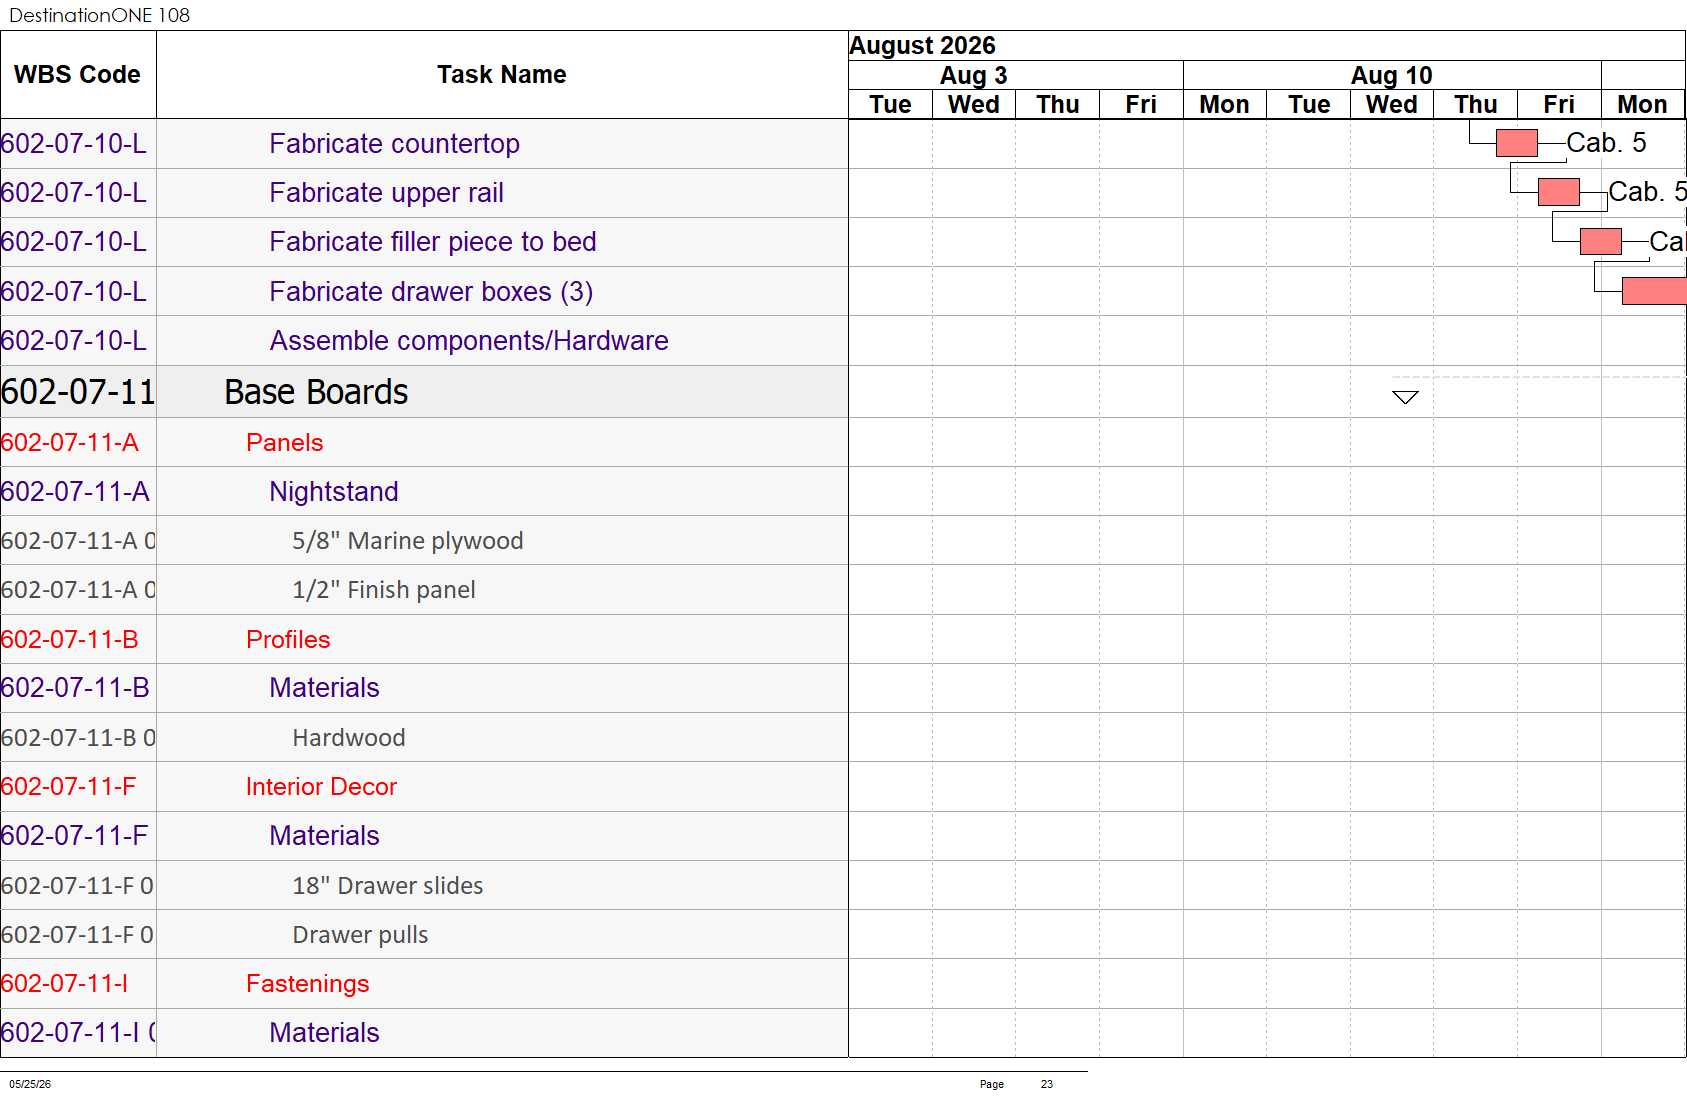Click the 05/25/26 date in footer

click(30, 1084)
